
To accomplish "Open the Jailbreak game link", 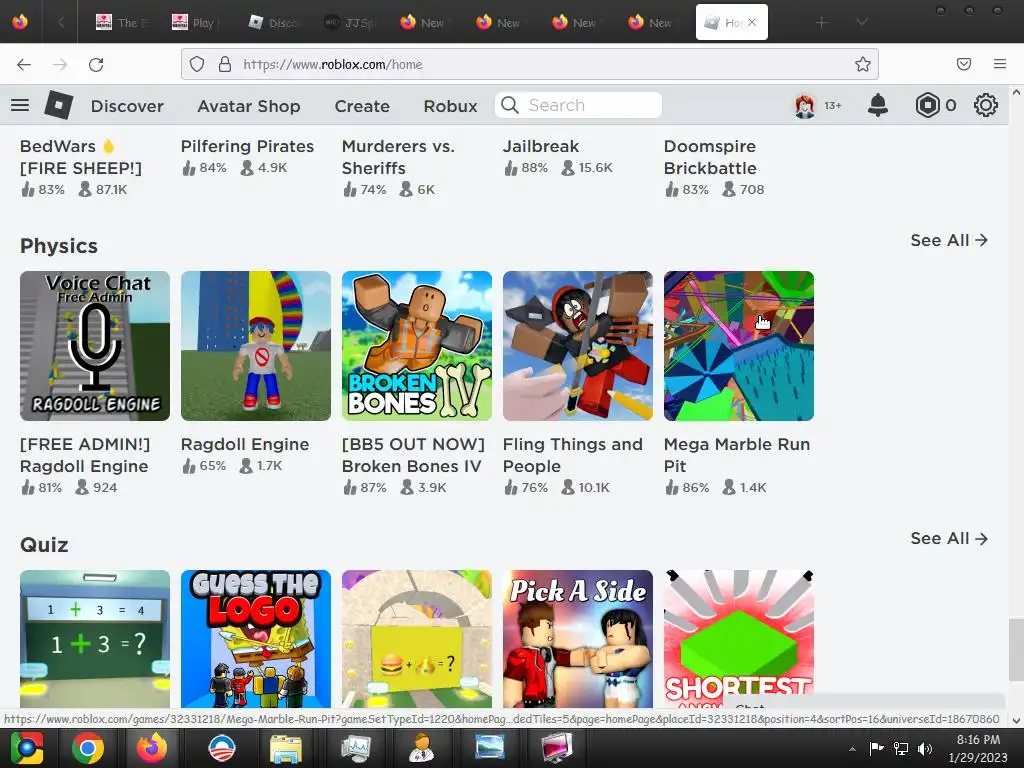I will tap(541, 146).
